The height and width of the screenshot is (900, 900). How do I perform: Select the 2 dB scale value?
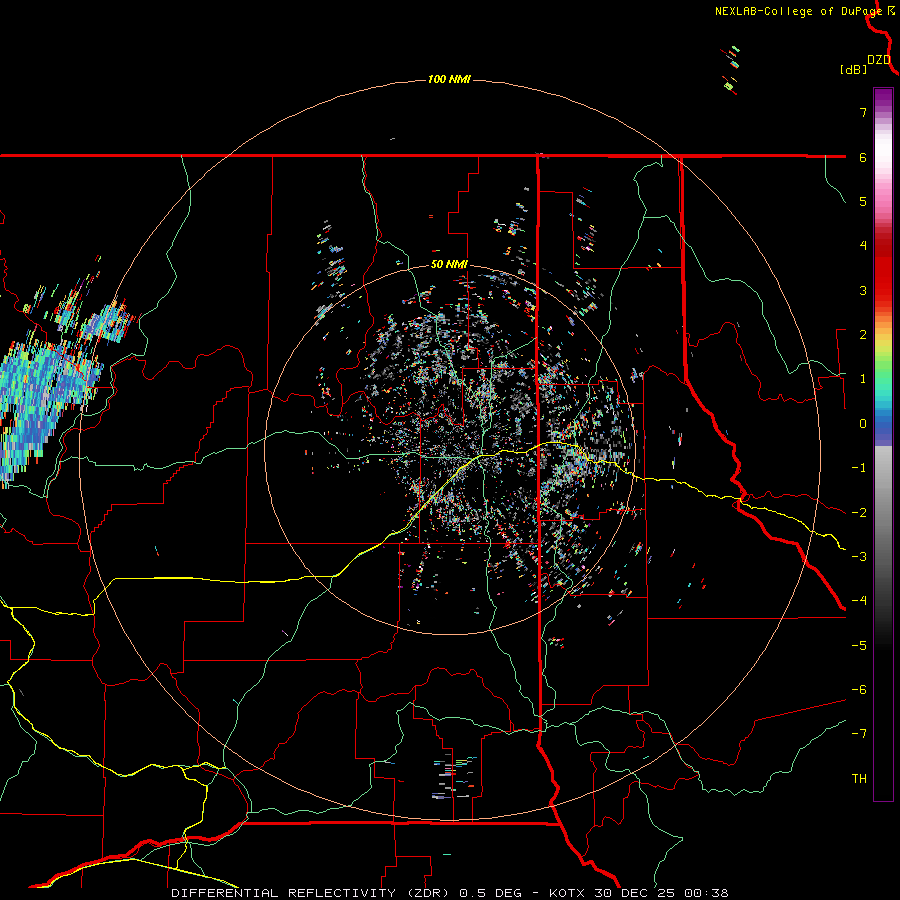(x=863, y=335)
